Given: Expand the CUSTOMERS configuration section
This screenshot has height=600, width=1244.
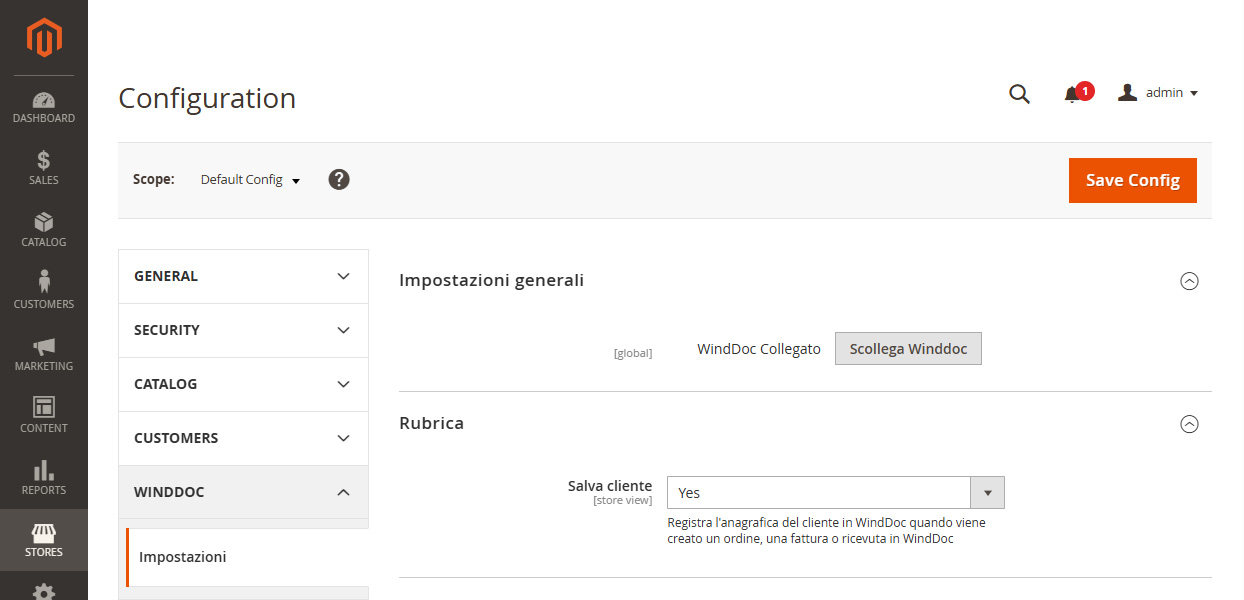Looking at the screenshot, I should (x=243, y=438).
